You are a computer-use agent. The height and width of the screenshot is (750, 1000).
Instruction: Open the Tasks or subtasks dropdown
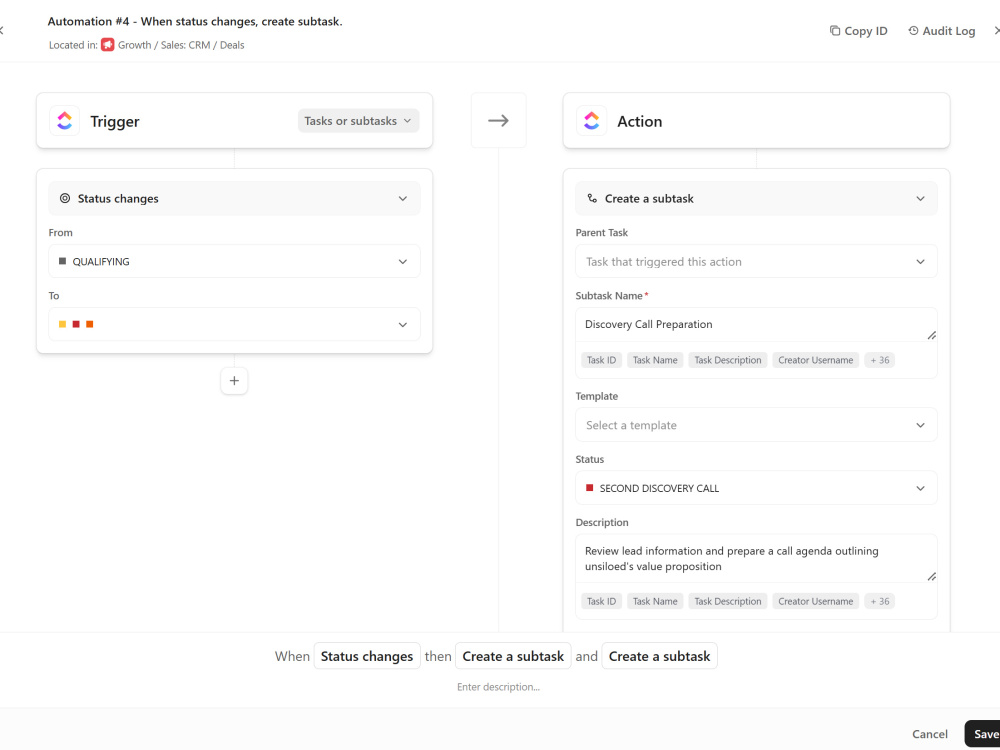pyautogui.click(x=358, y=121)
